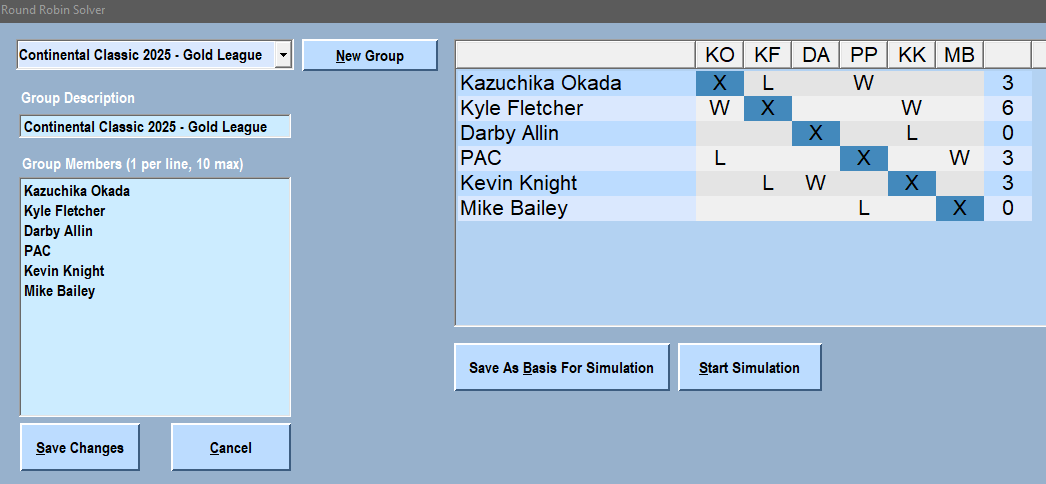
Task: Click Okada's W result against PAC
Action: click(x=863, y=83)
